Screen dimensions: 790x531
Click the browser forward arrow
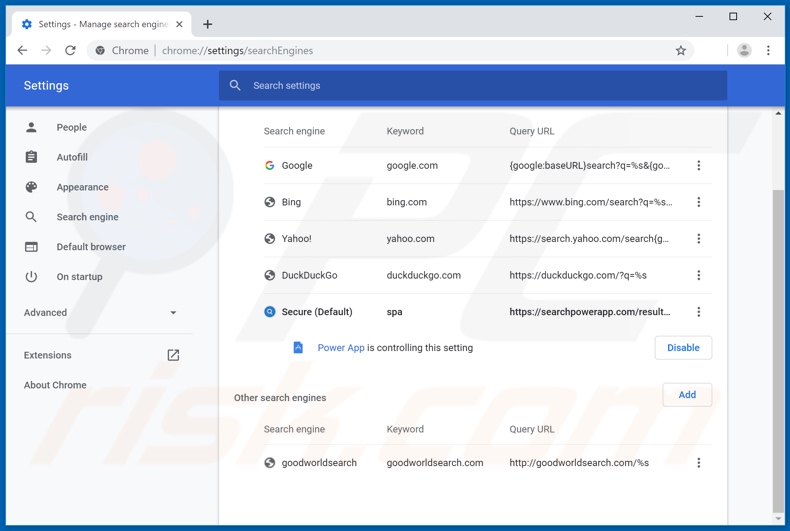pyautogui.click(x=46, y=50)
